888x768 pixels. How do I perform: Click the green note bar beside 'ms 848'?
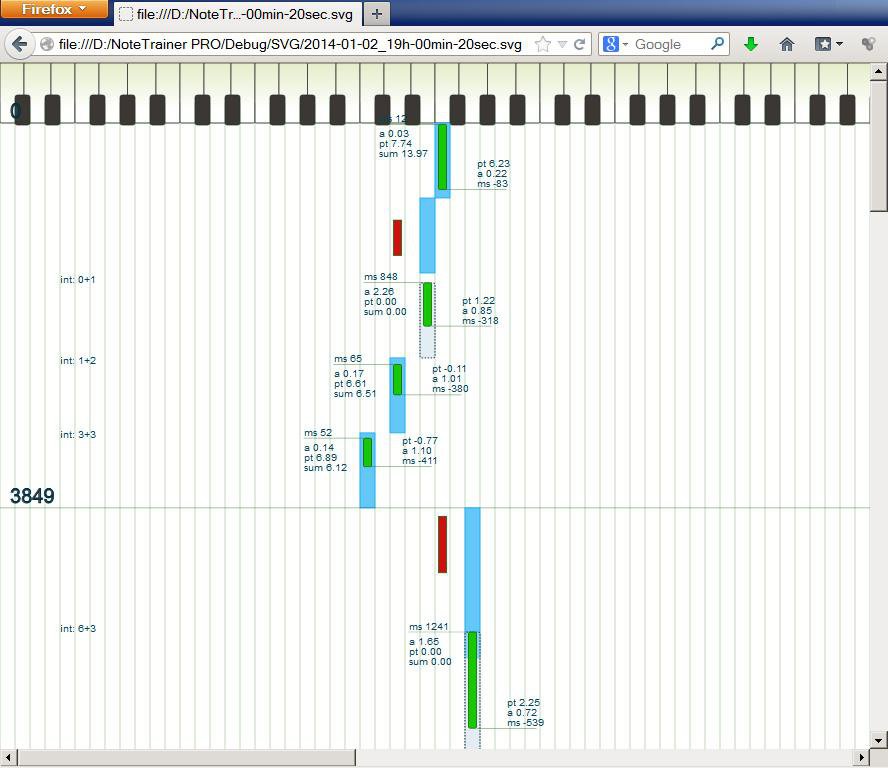tap(428, 305)
